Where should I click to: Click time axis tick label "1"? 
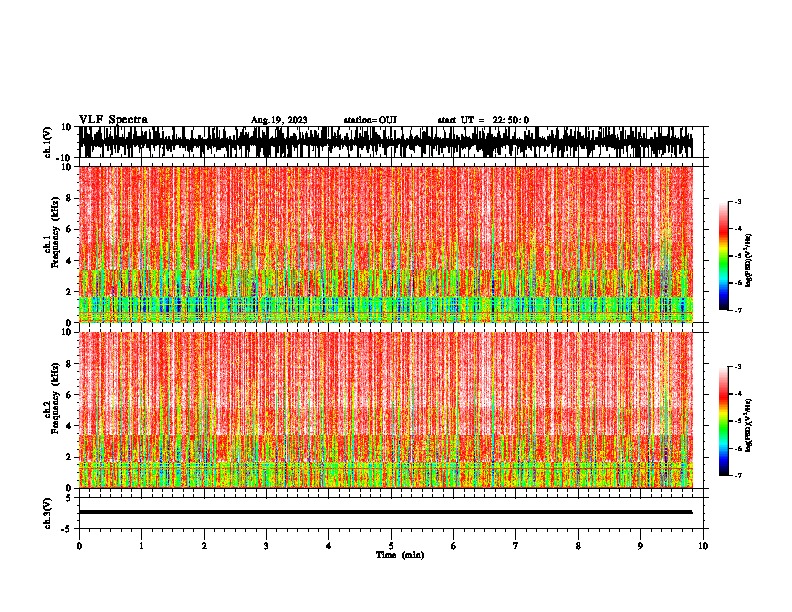141,546
